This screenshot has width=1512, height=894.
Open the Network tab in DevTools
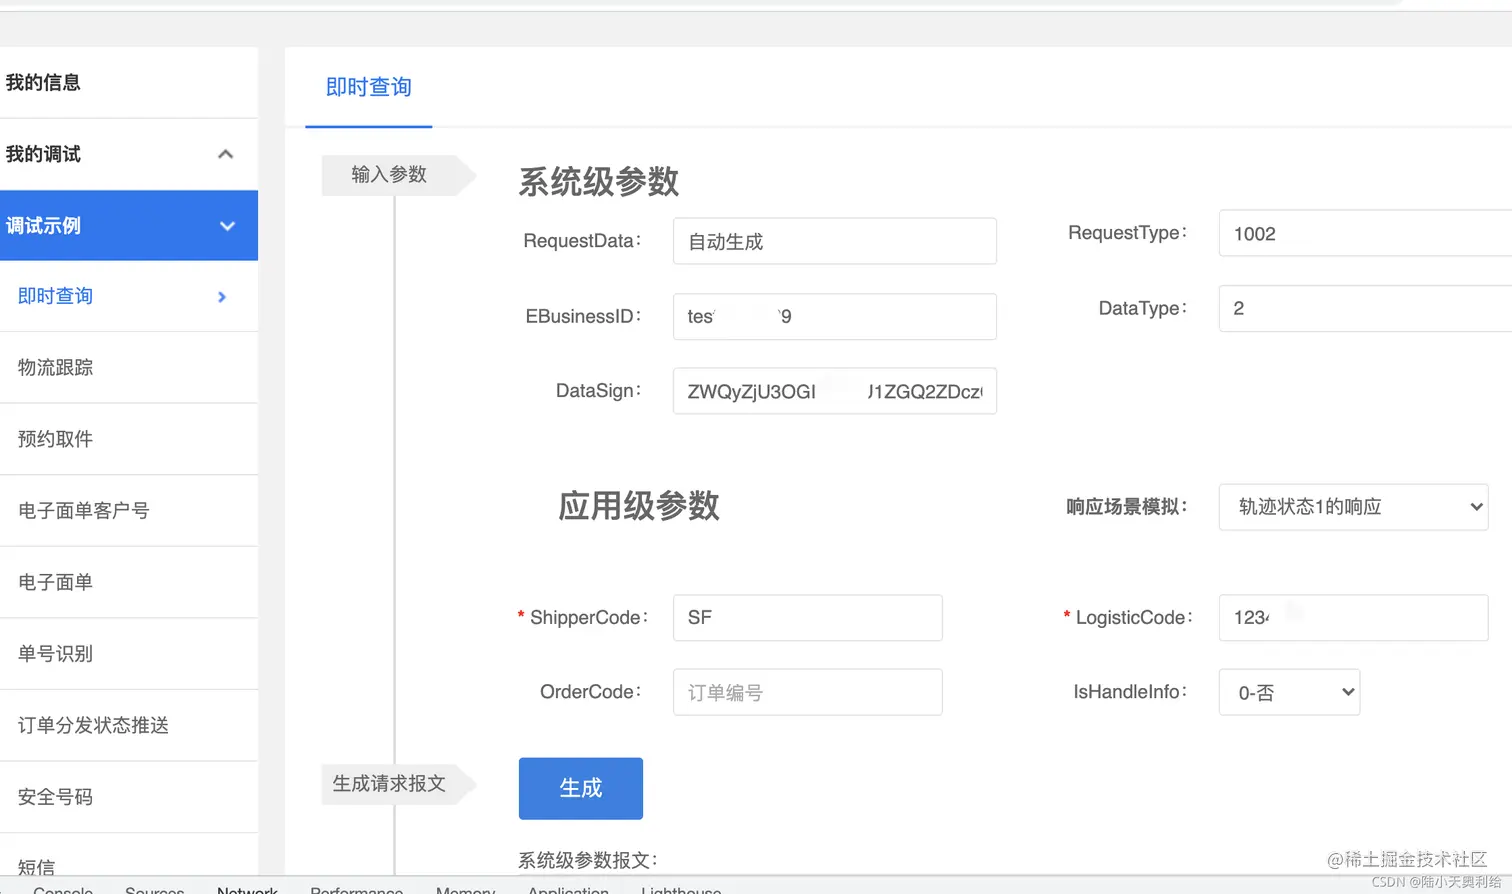coord(247,889)
